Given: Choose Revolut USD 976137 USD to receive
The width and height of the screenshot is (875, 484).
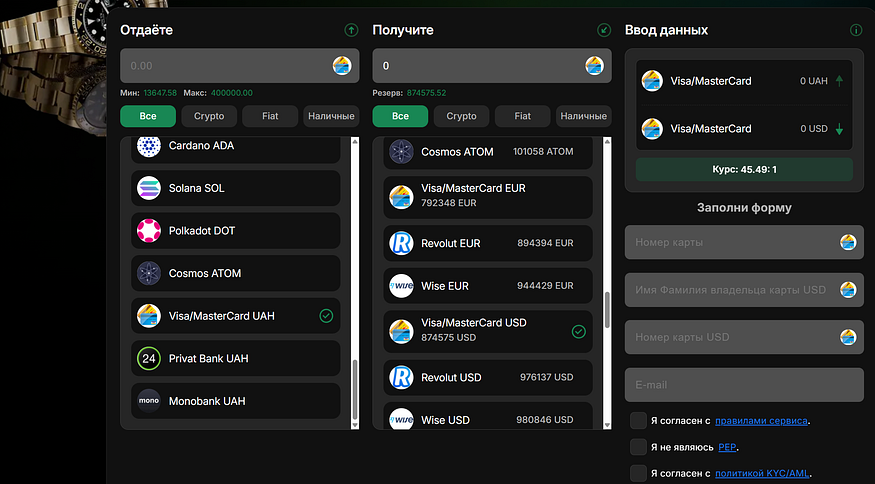Looking at the screenshot, I should pyautogui.click(x=488, y=377).
